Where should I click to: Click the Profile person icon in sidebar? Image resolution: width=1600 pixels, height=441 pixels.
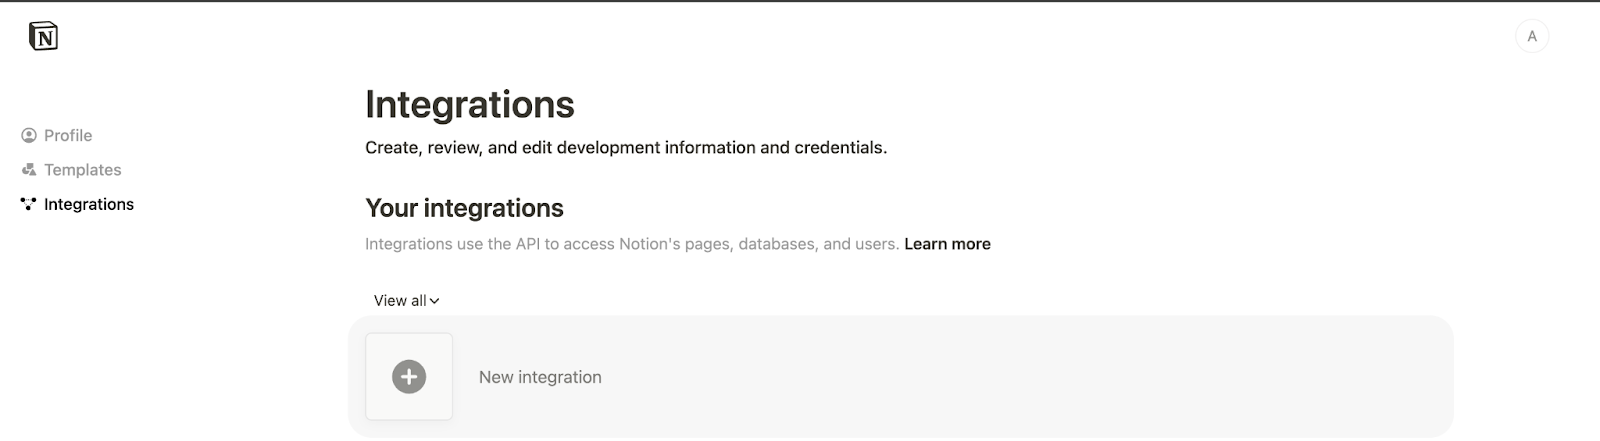pos(29,135)
